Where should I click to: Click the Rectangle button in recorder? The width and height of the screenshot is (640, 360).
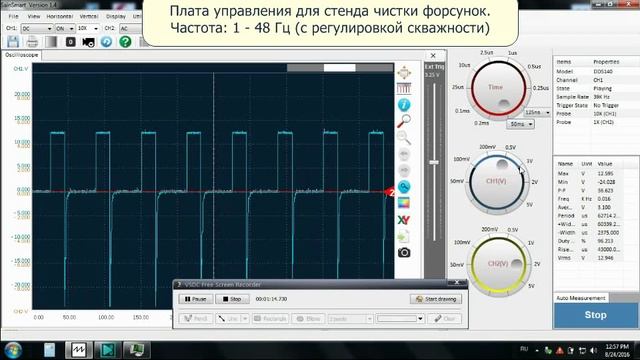[271, 318]
